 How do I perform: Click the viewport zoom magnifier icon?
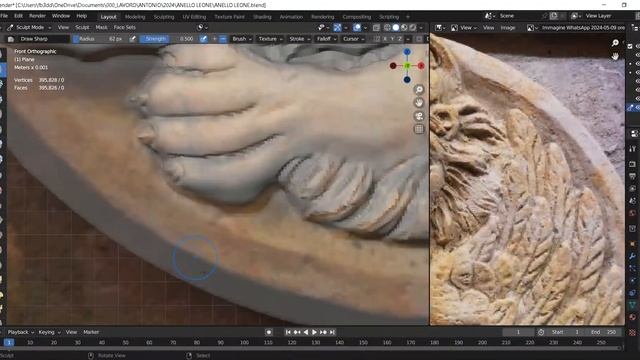[x=419, y=90]
